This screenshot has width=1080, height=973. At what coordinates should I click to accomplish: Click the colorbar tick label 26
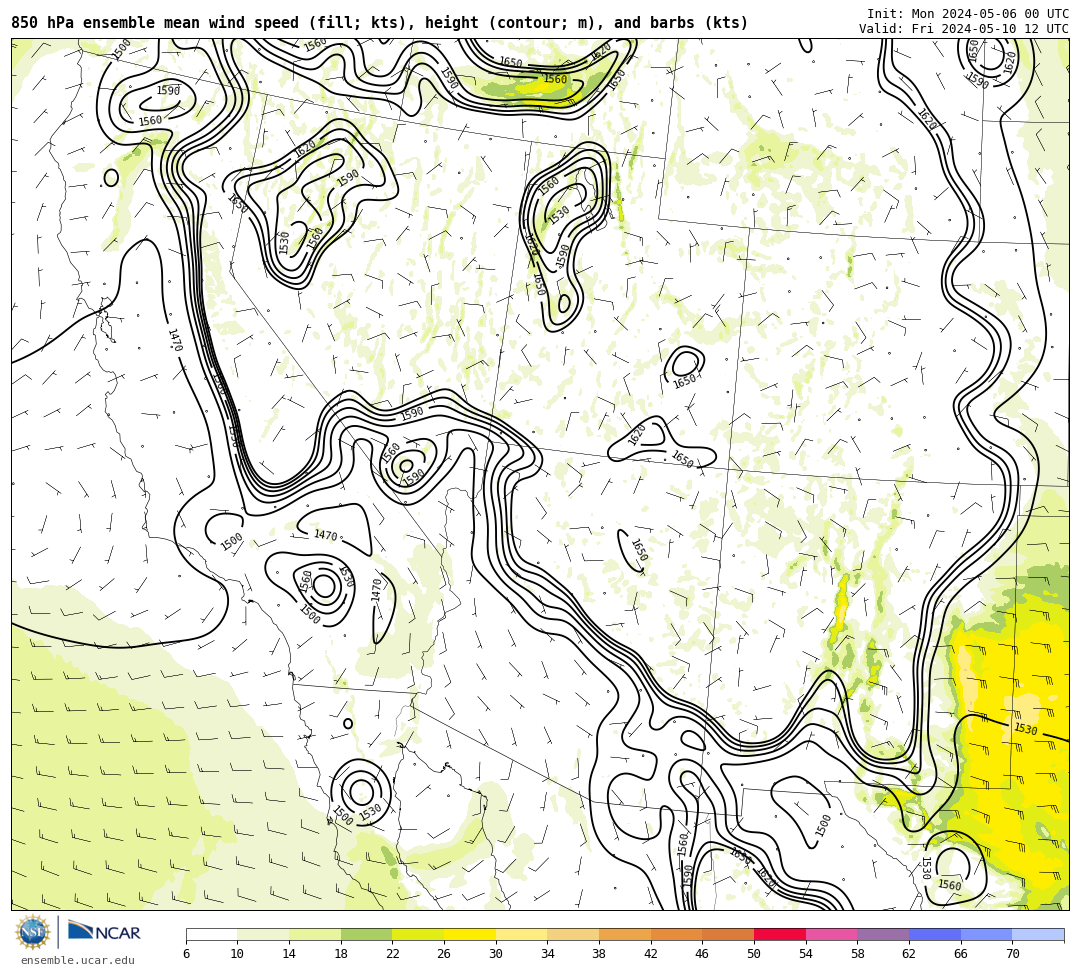tap(444, 954)
